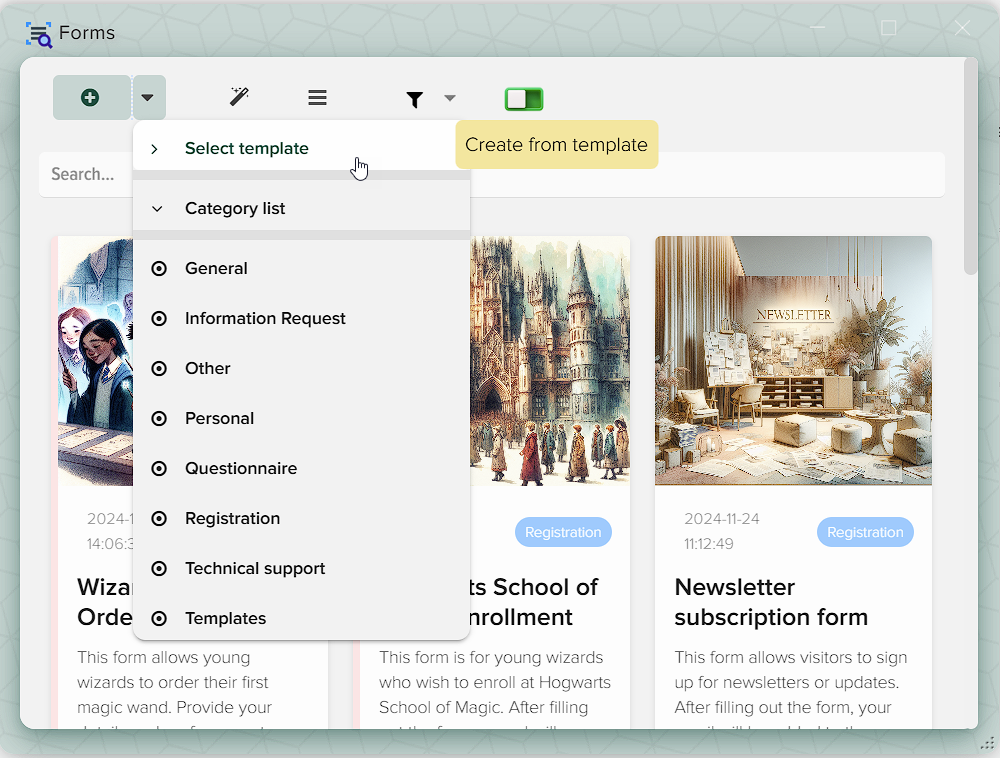Select the Personal category radio icon
Screen dimensions: 1000x758
159,418
